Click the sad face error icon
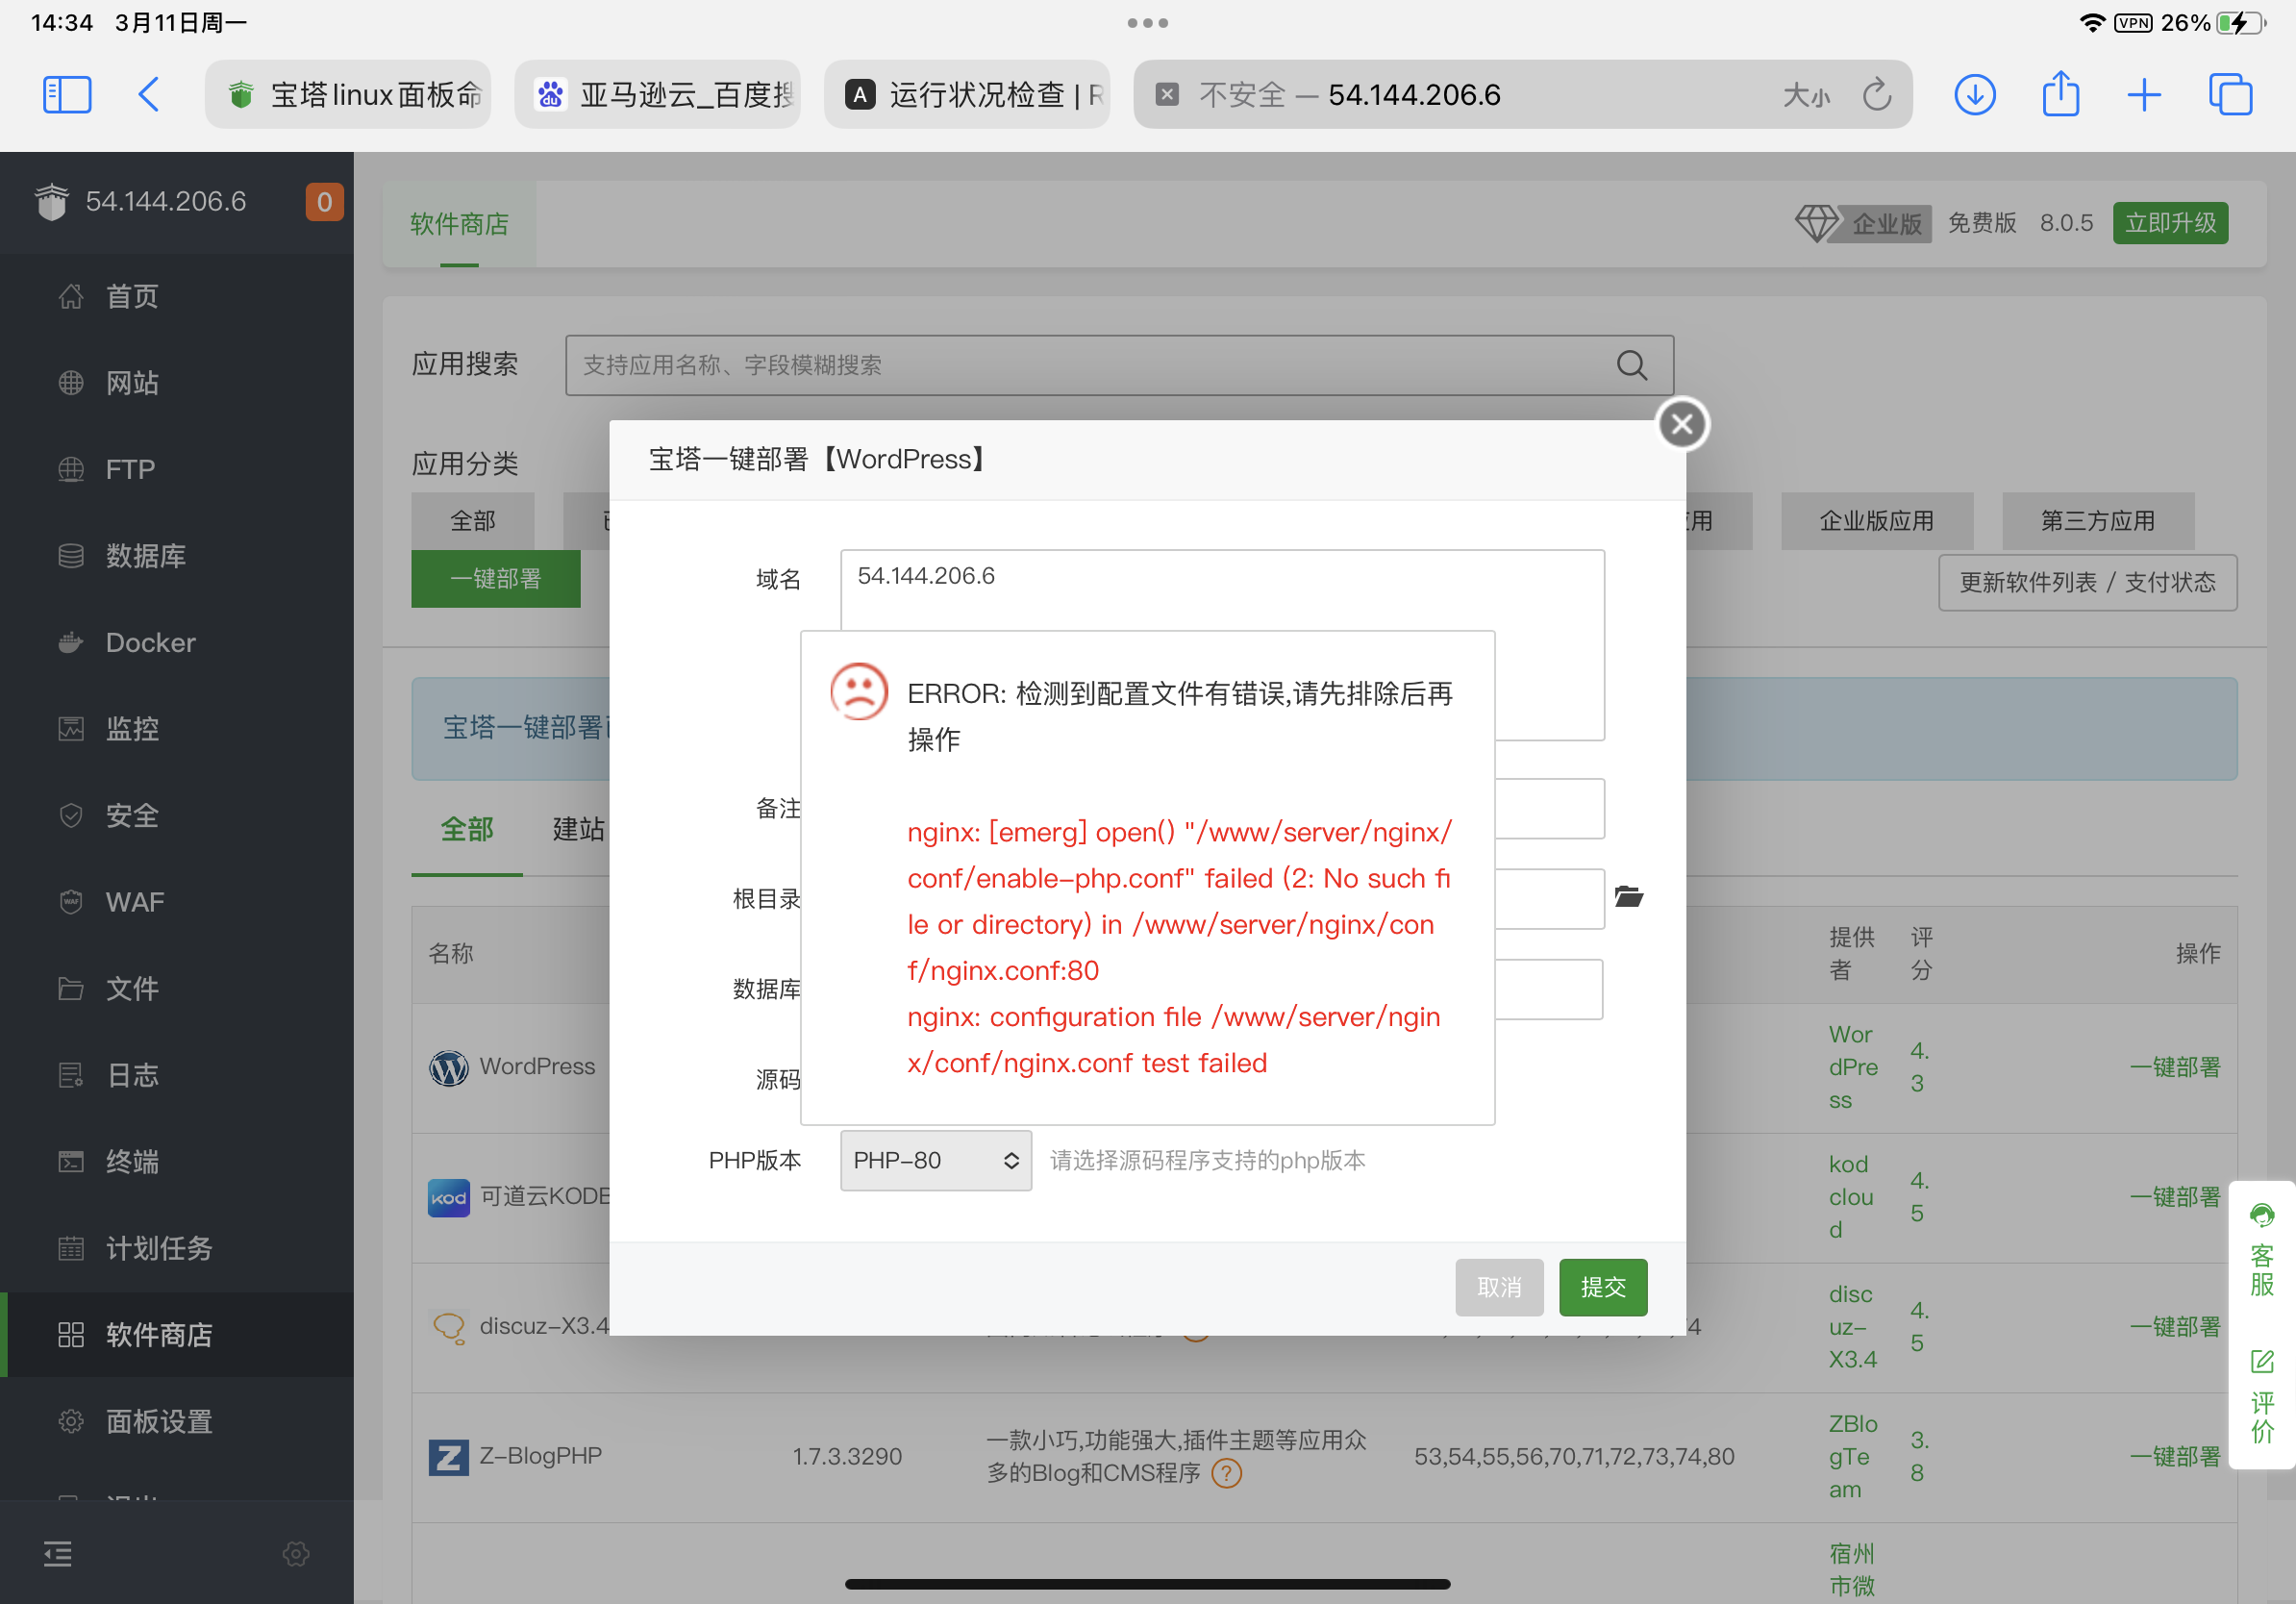Screen dimensions: 2296x1604 coord(859,691)
